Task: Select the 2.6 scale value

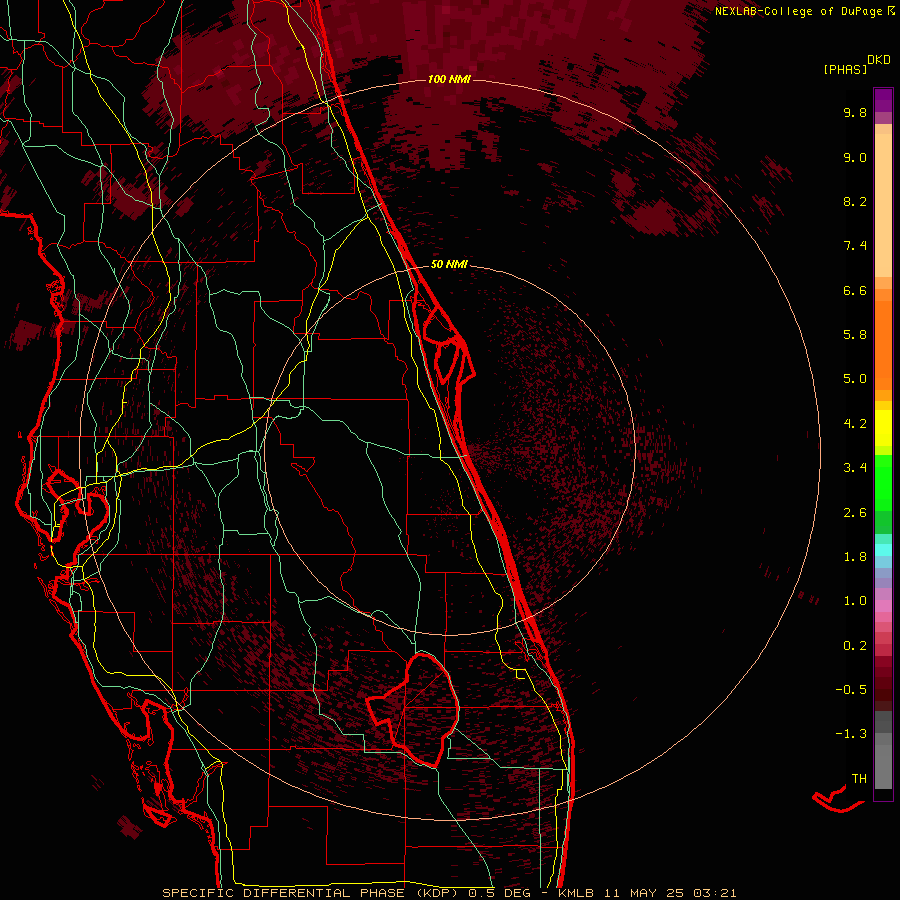Action: [x=855, y=513]
